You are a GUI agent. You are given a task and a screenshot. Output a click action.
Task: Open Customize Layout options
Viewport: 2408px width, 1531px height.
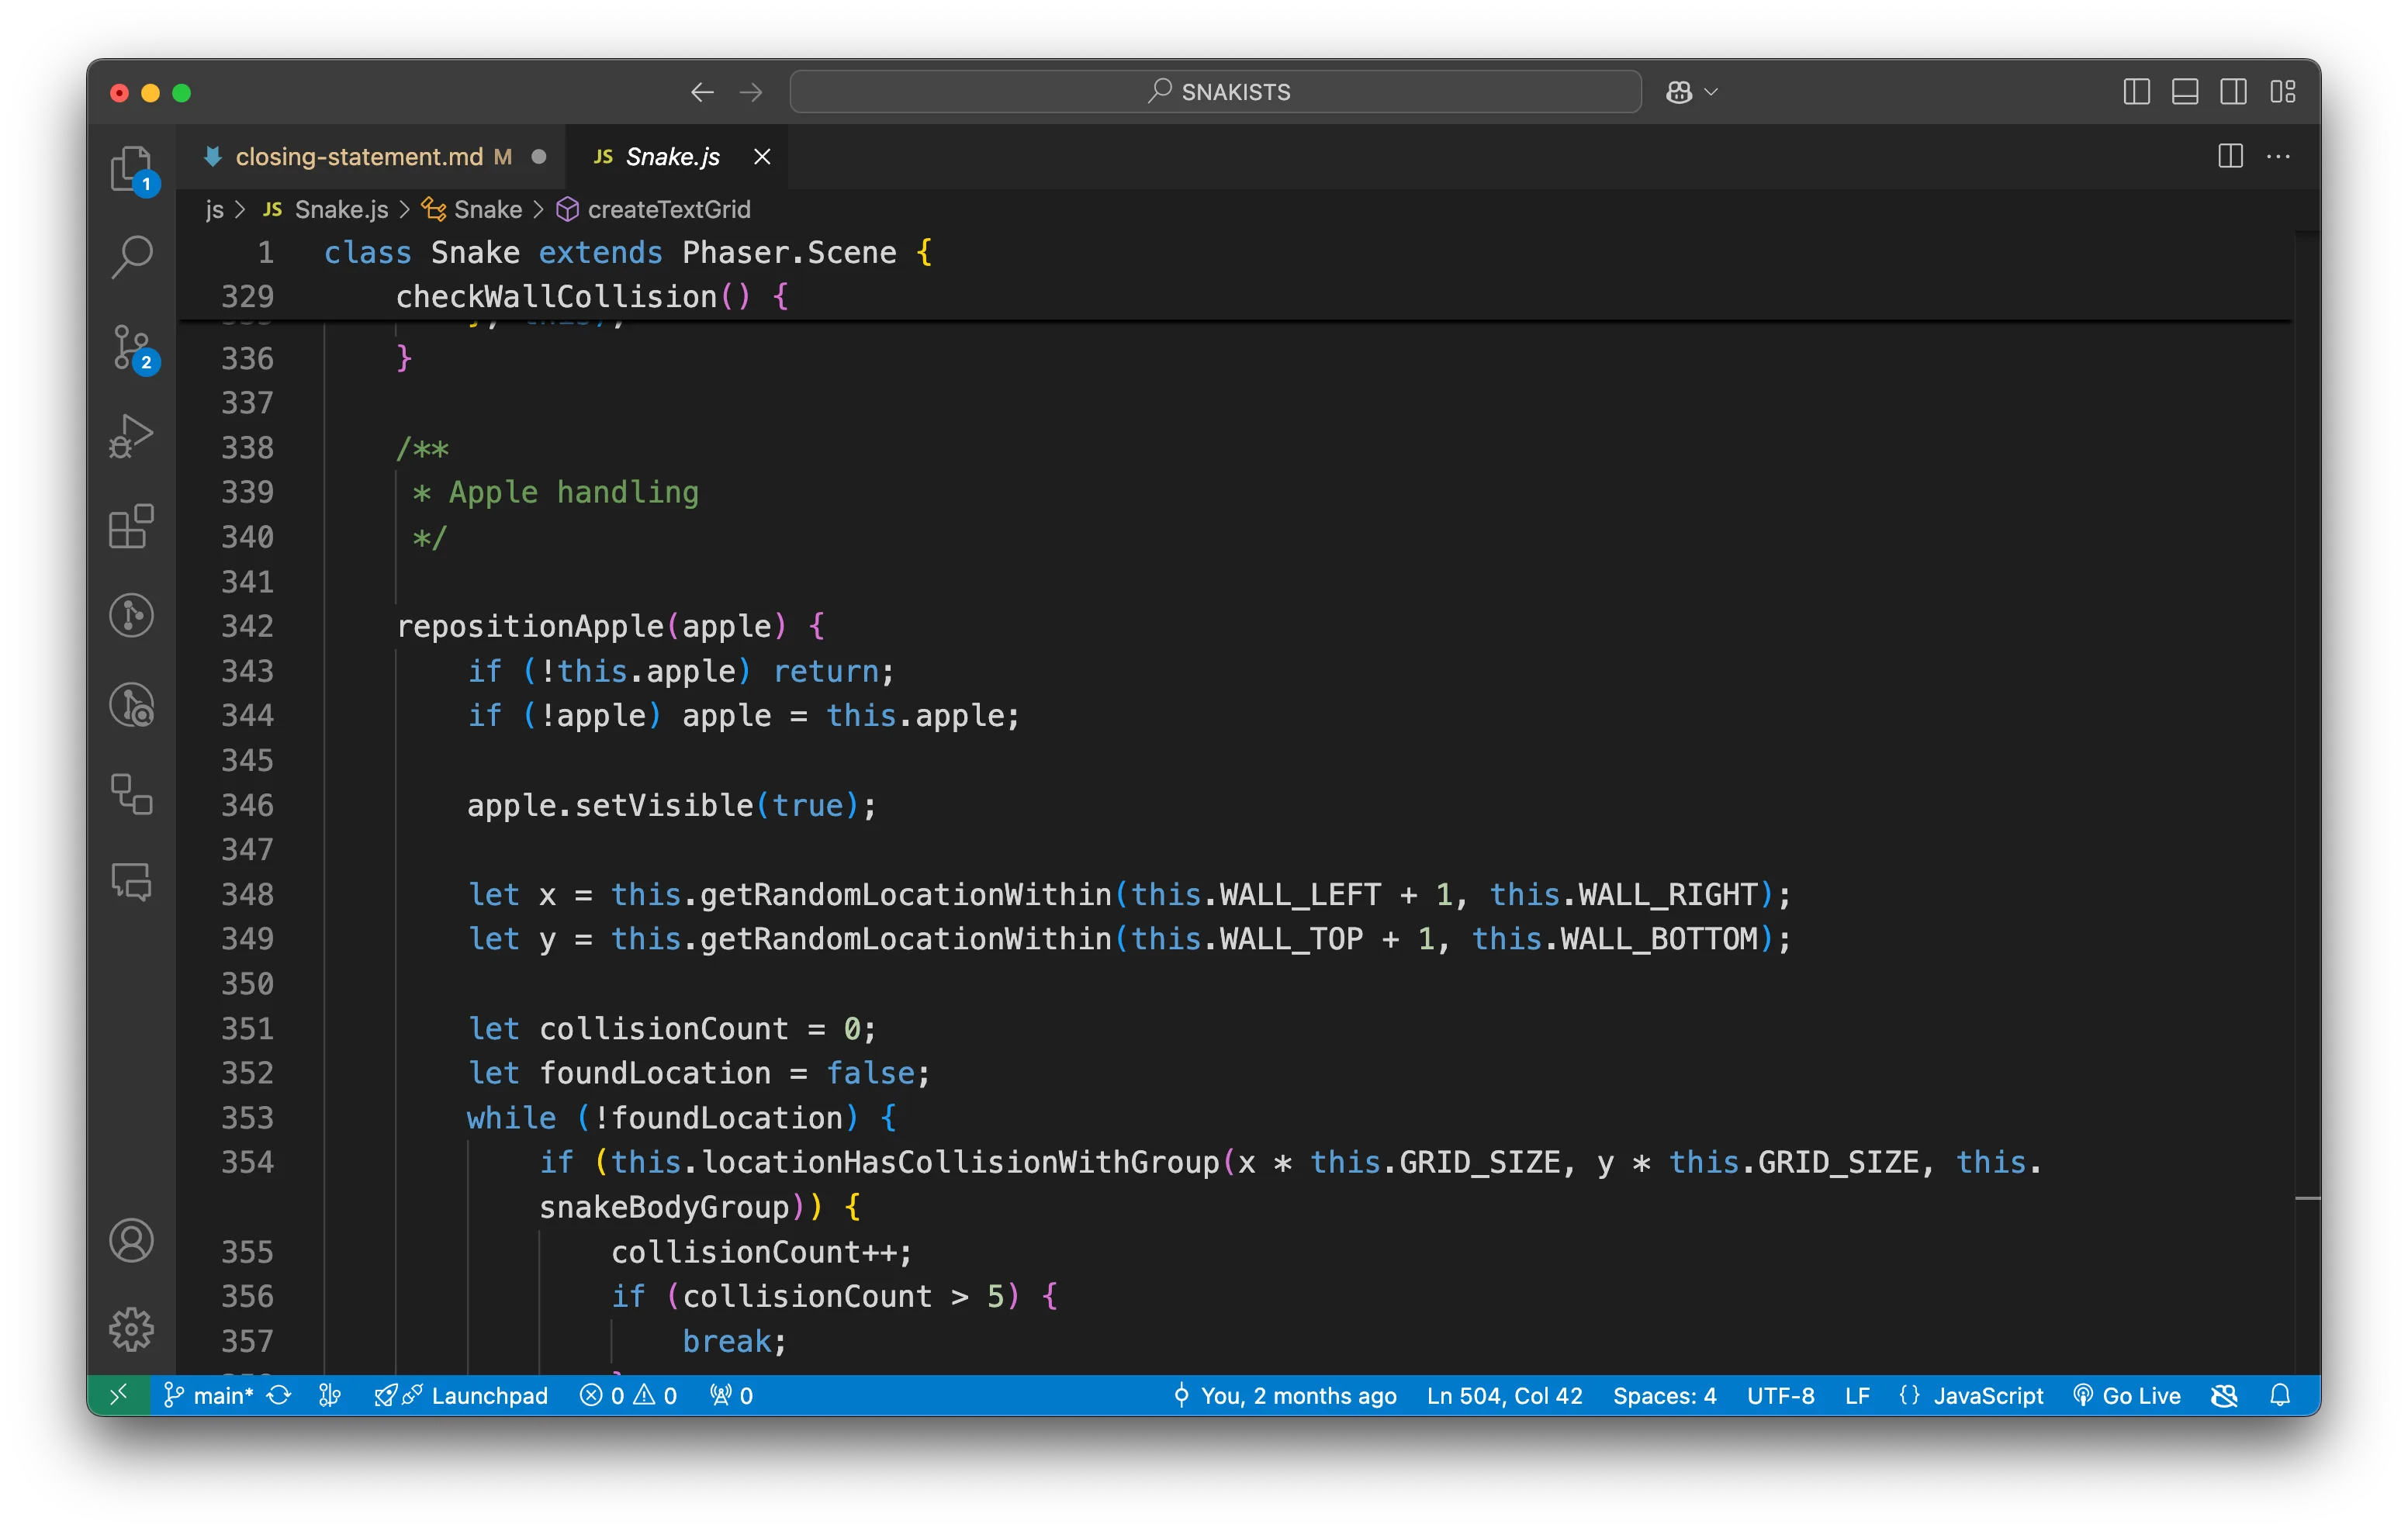[2282, 92]
